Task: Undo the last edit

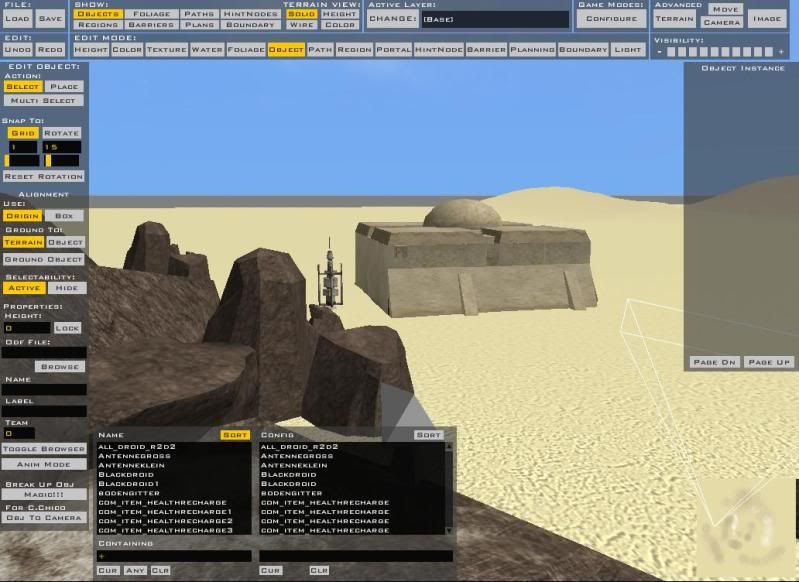Action: click(17, 49)
